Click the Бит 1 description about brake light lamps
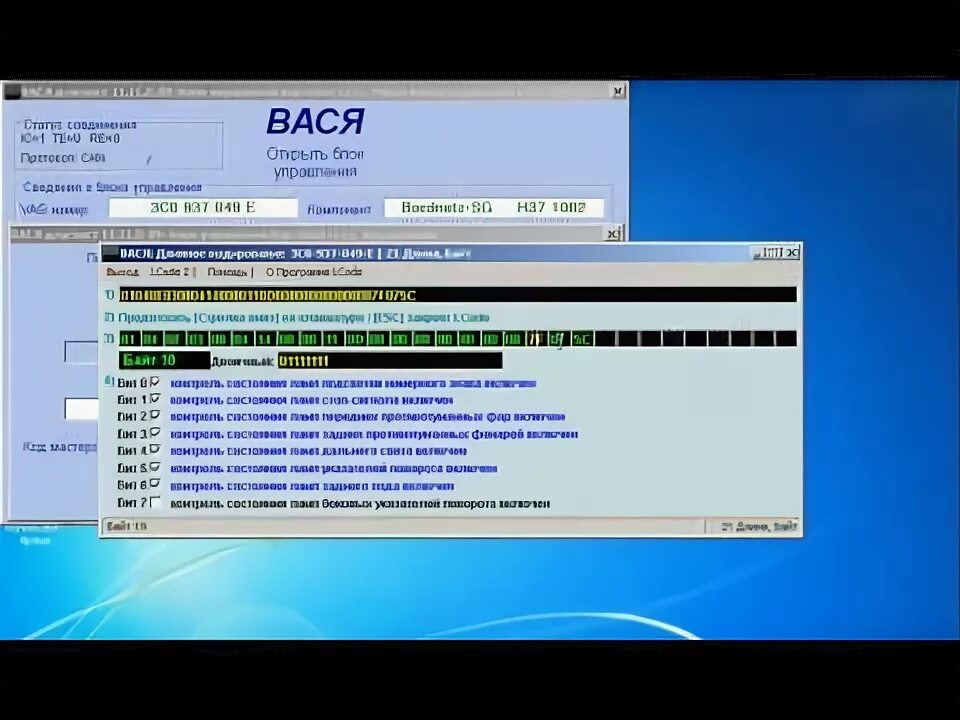Screen dimensions: 960x720 tap(311, 400)
